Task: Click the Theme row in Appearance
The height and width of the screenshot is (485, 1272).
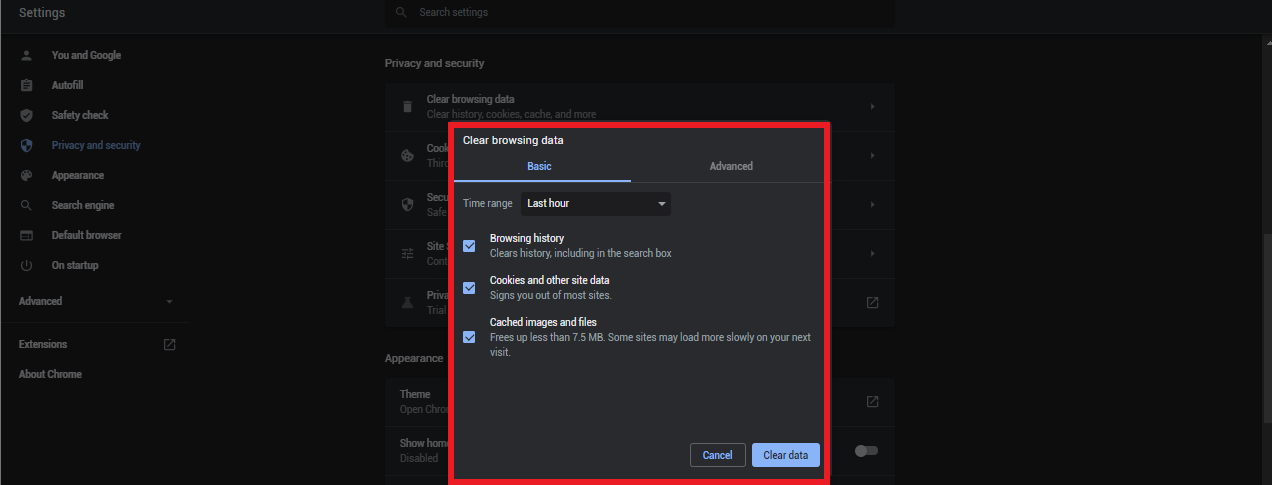Action: [640, 401]
